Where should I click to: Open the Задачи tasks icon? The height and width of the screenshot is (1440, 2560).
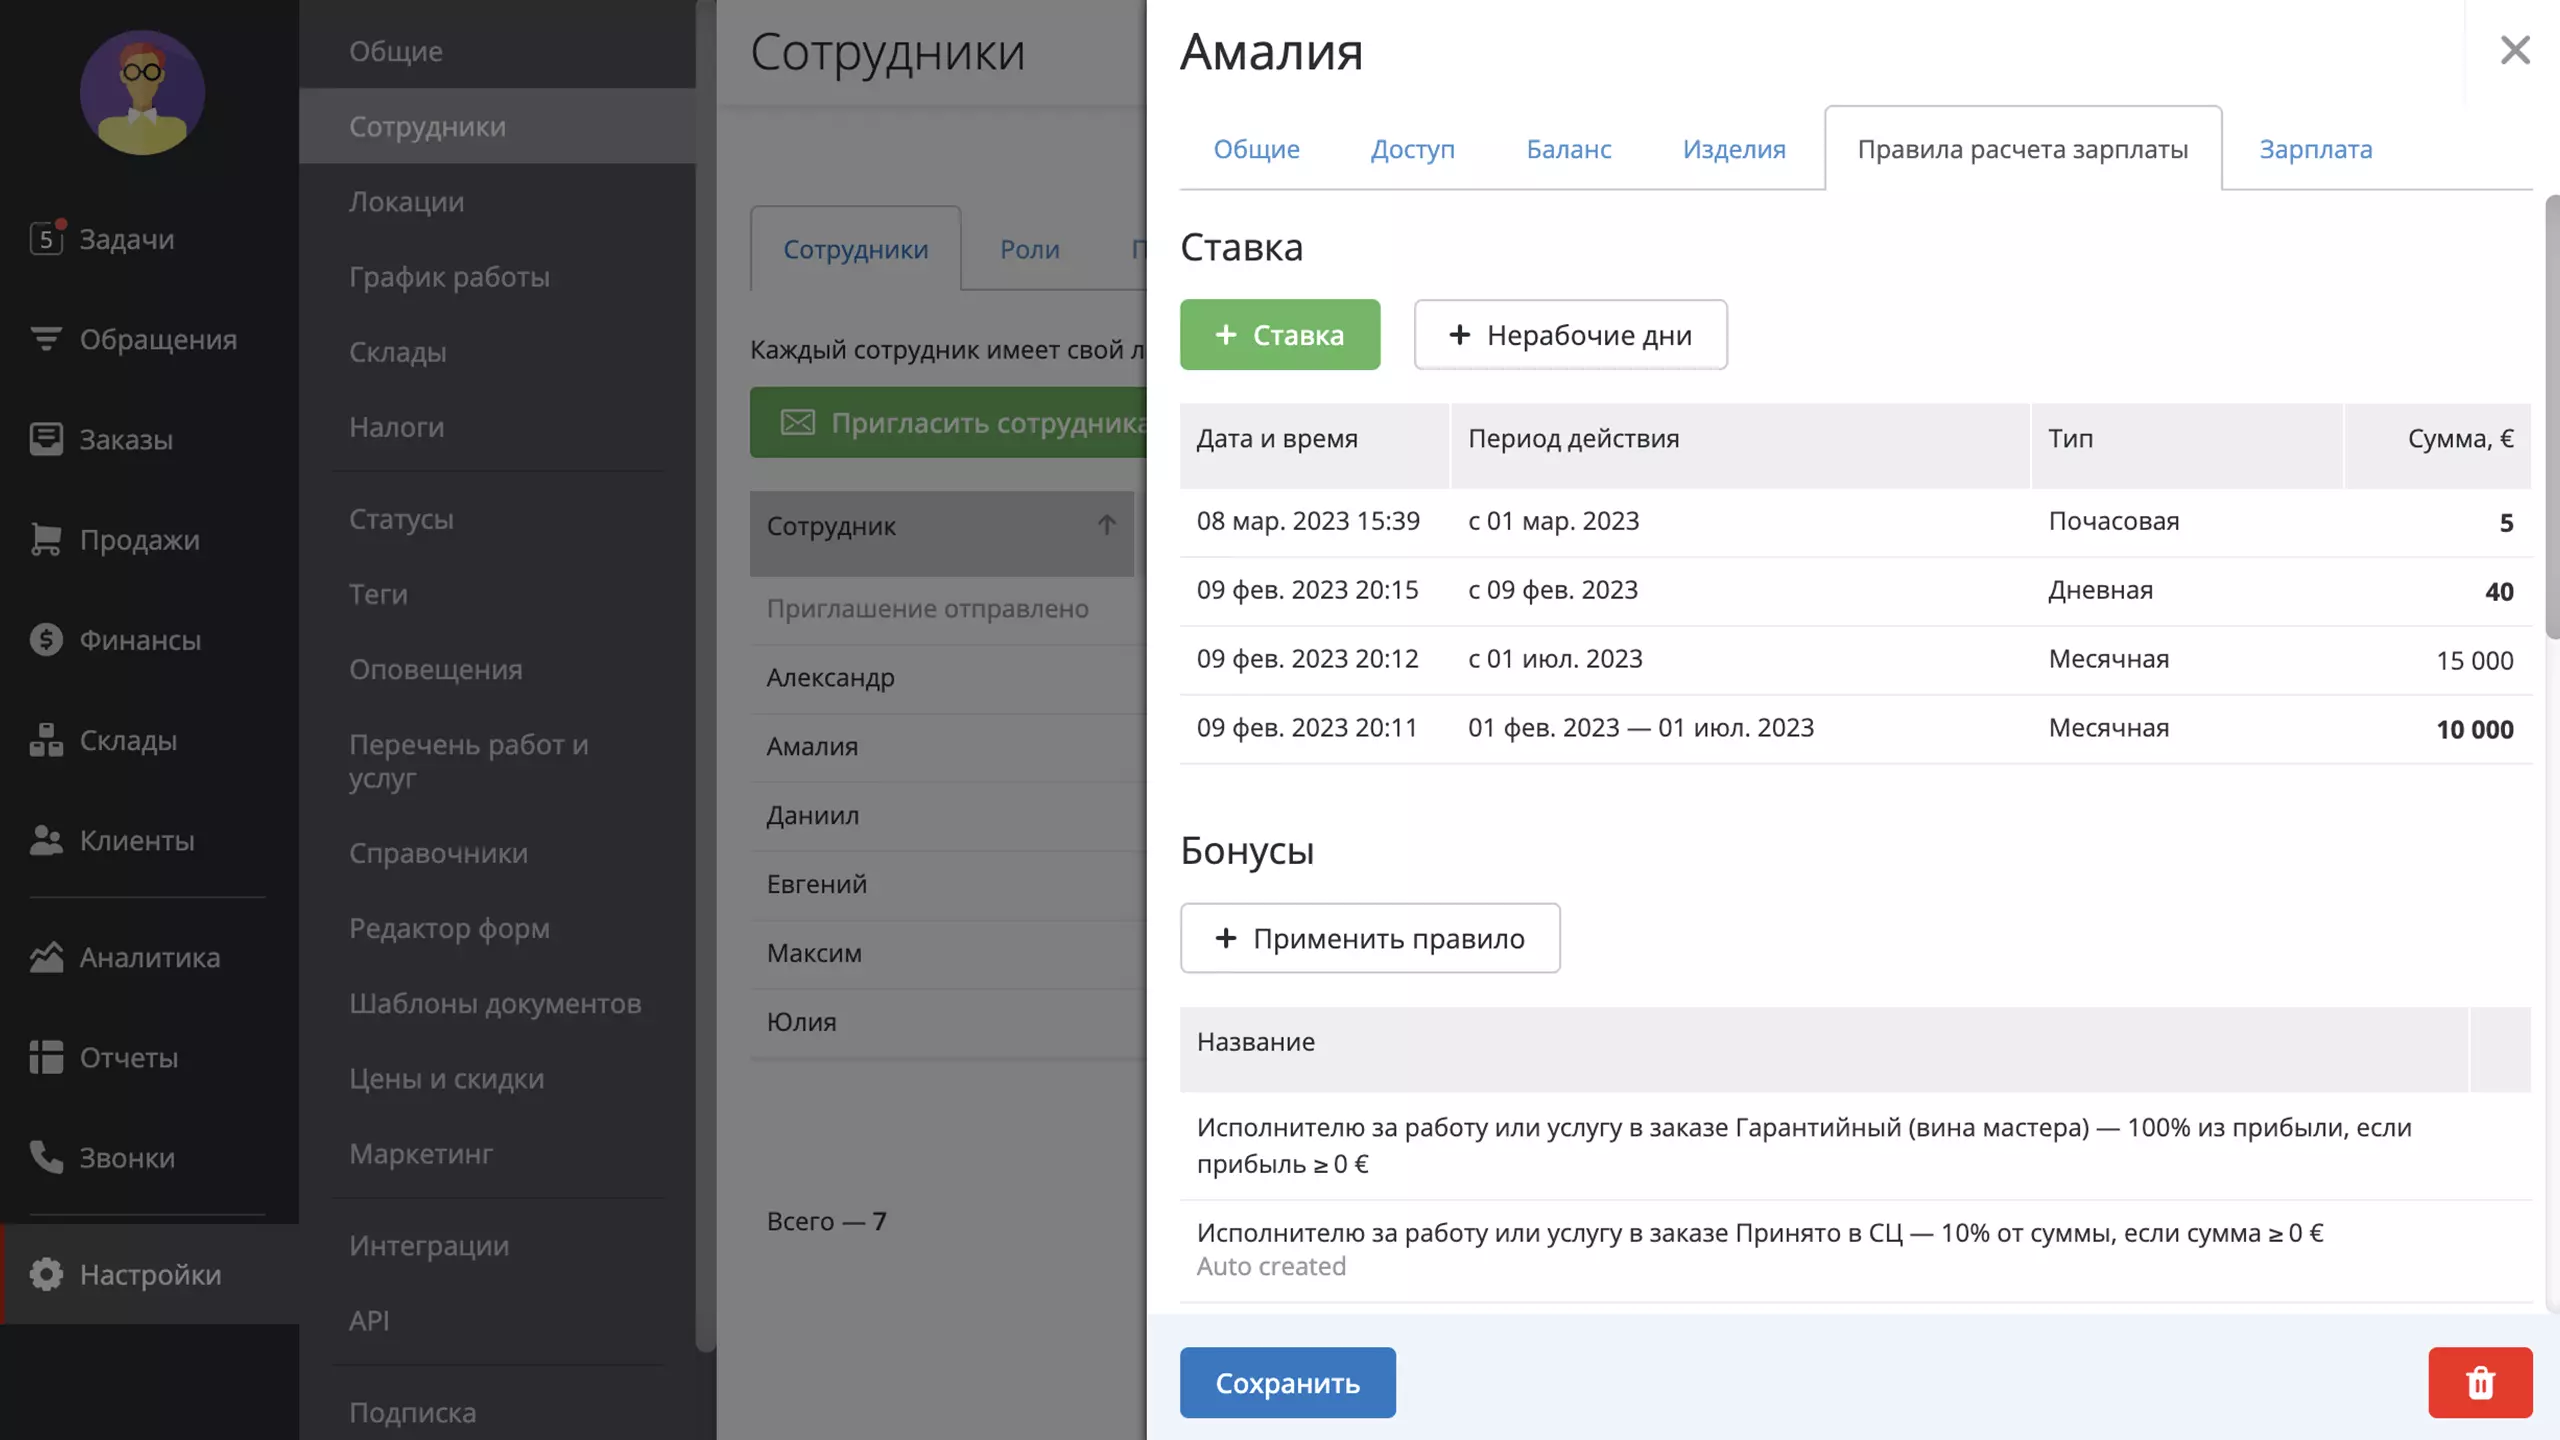tap(46, 238)
